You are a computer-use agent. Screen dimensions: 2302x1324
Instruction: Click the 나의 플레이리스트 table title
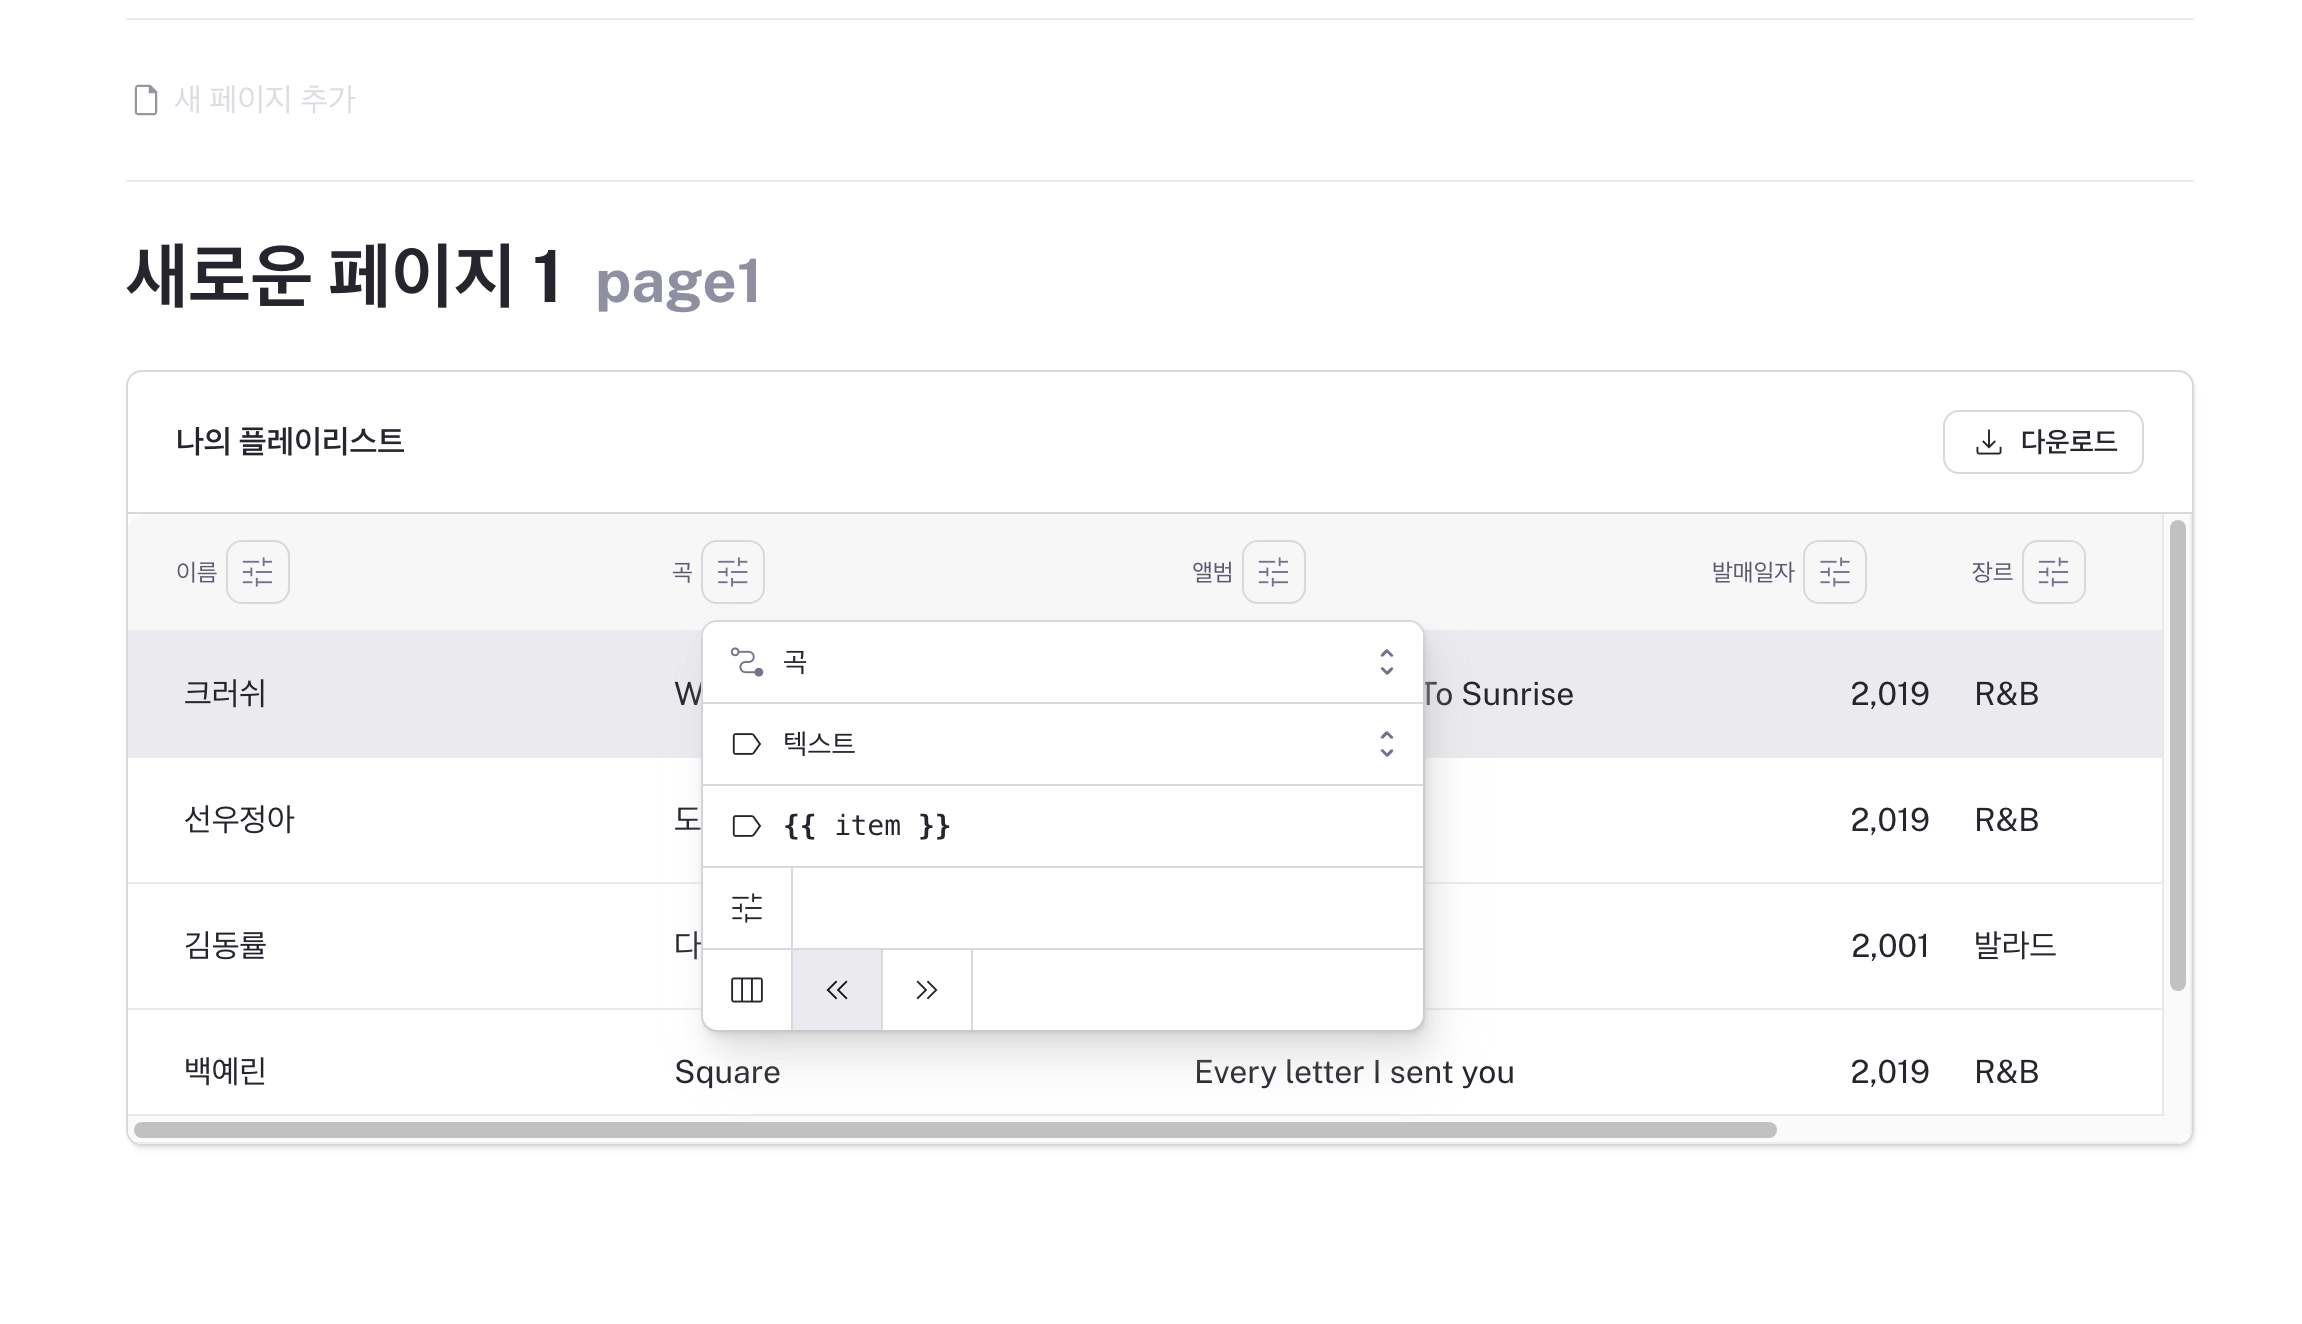coord(290,441)
